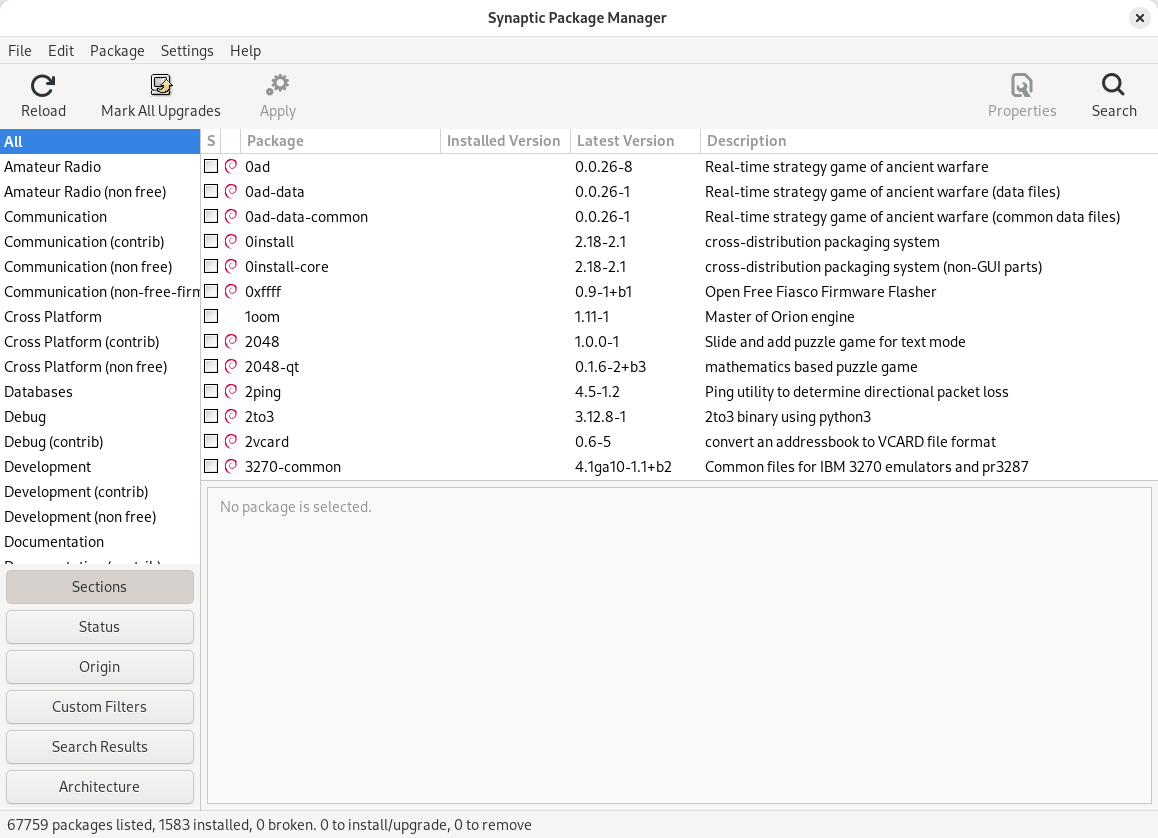
Task: Toggle the status checkbox for 2ping
Action: [x=211, y=391]
